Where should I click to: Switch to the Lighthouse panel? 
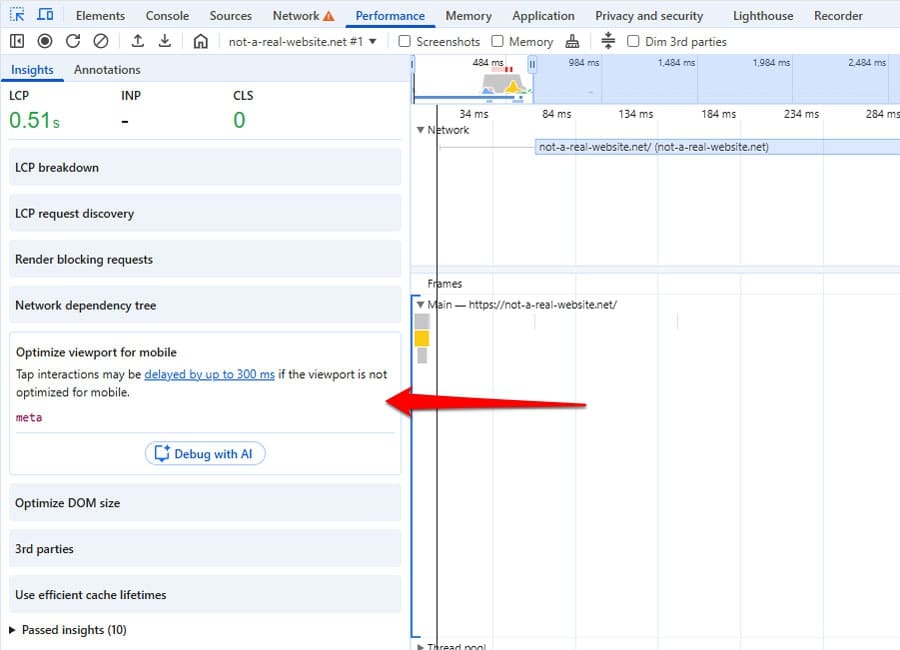pyautogui.click(x=762, y=15)
